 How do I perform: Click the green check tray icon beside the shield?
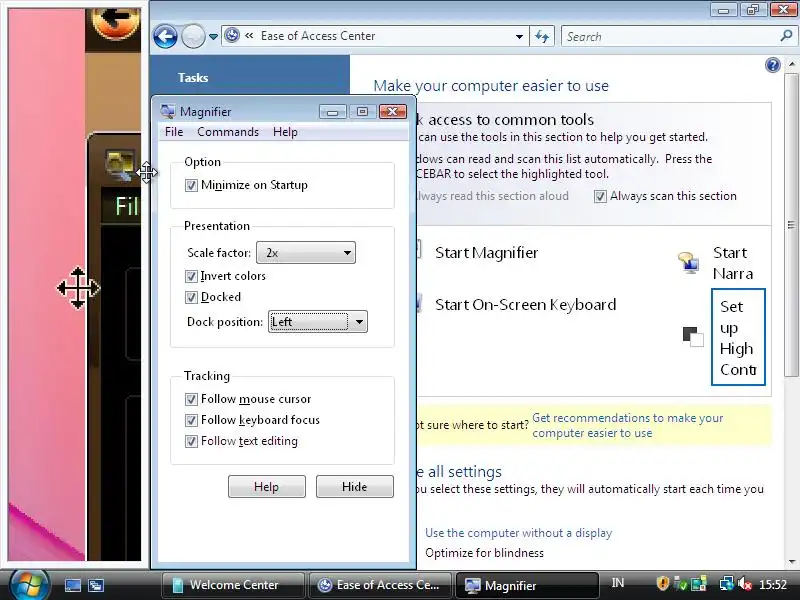pos(680,584)
